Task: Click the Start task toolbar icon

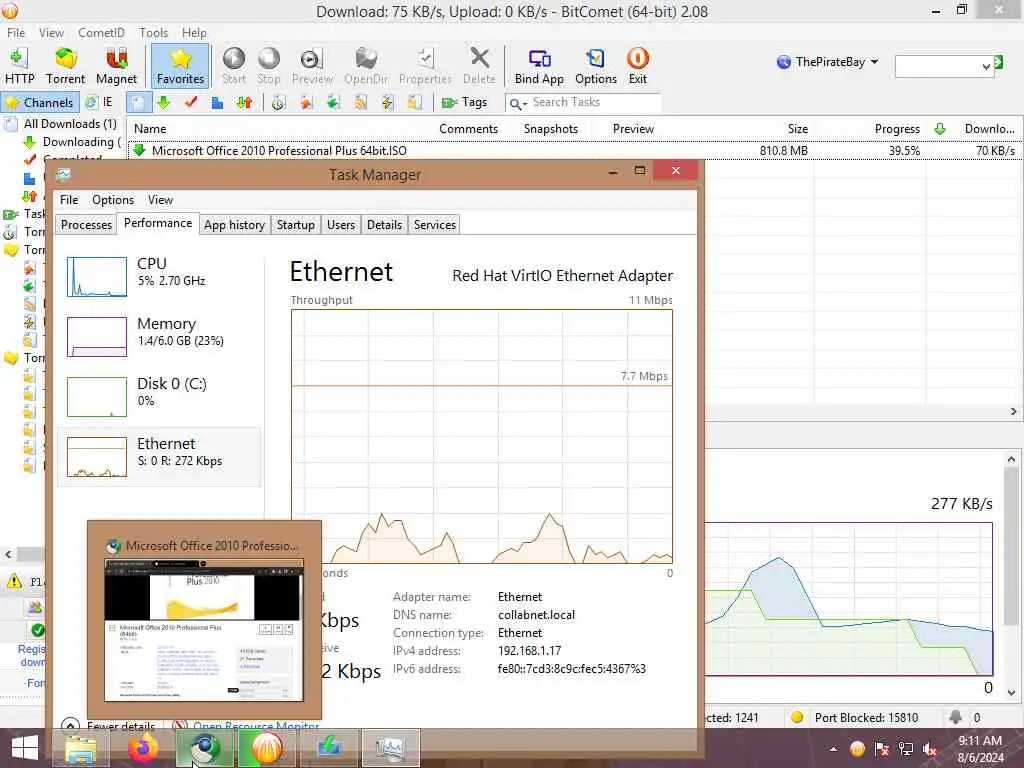Action: coord(234,66)
